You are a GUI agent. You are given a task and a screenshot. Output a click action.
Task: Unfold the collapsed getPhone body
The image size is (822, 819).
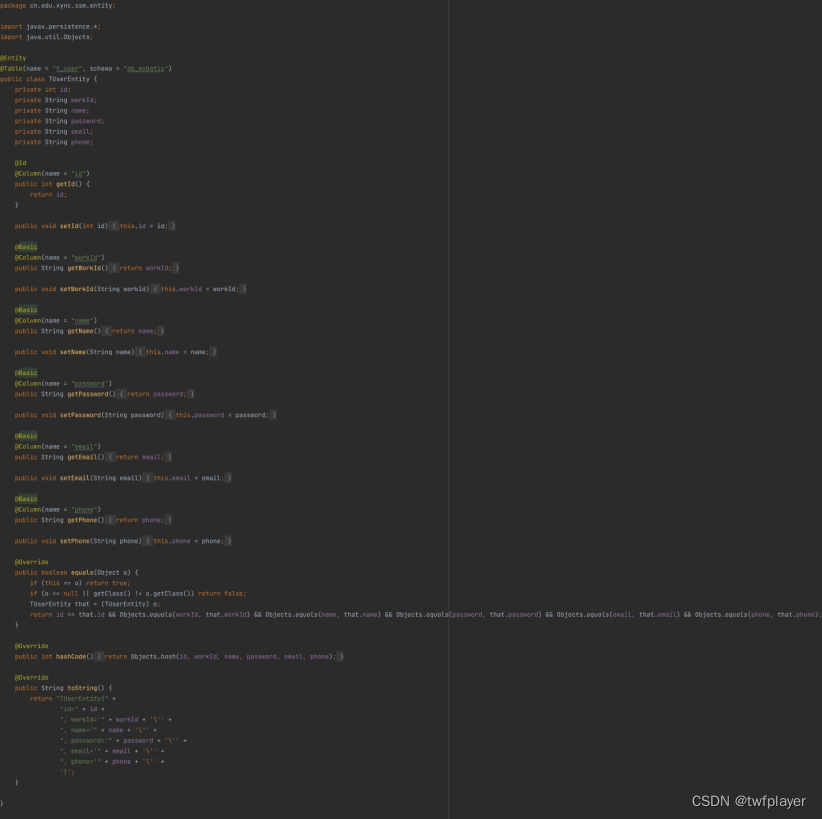[x=139, y=520]
